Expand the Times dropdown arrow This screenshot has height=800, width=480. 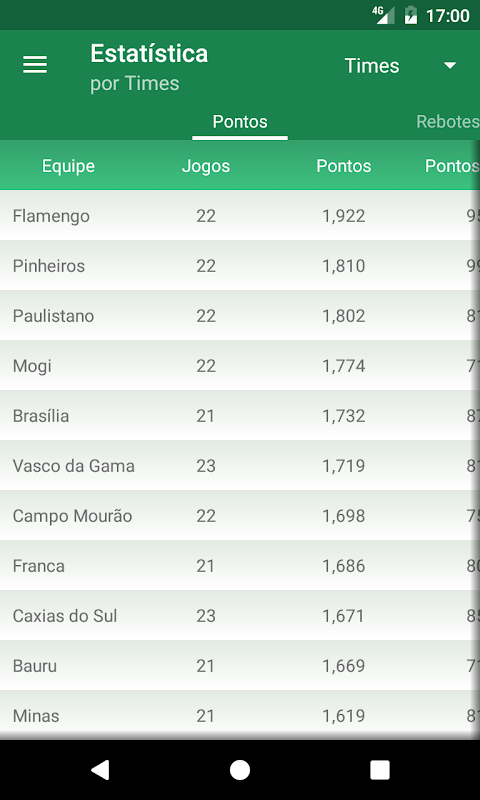[449, 65]
